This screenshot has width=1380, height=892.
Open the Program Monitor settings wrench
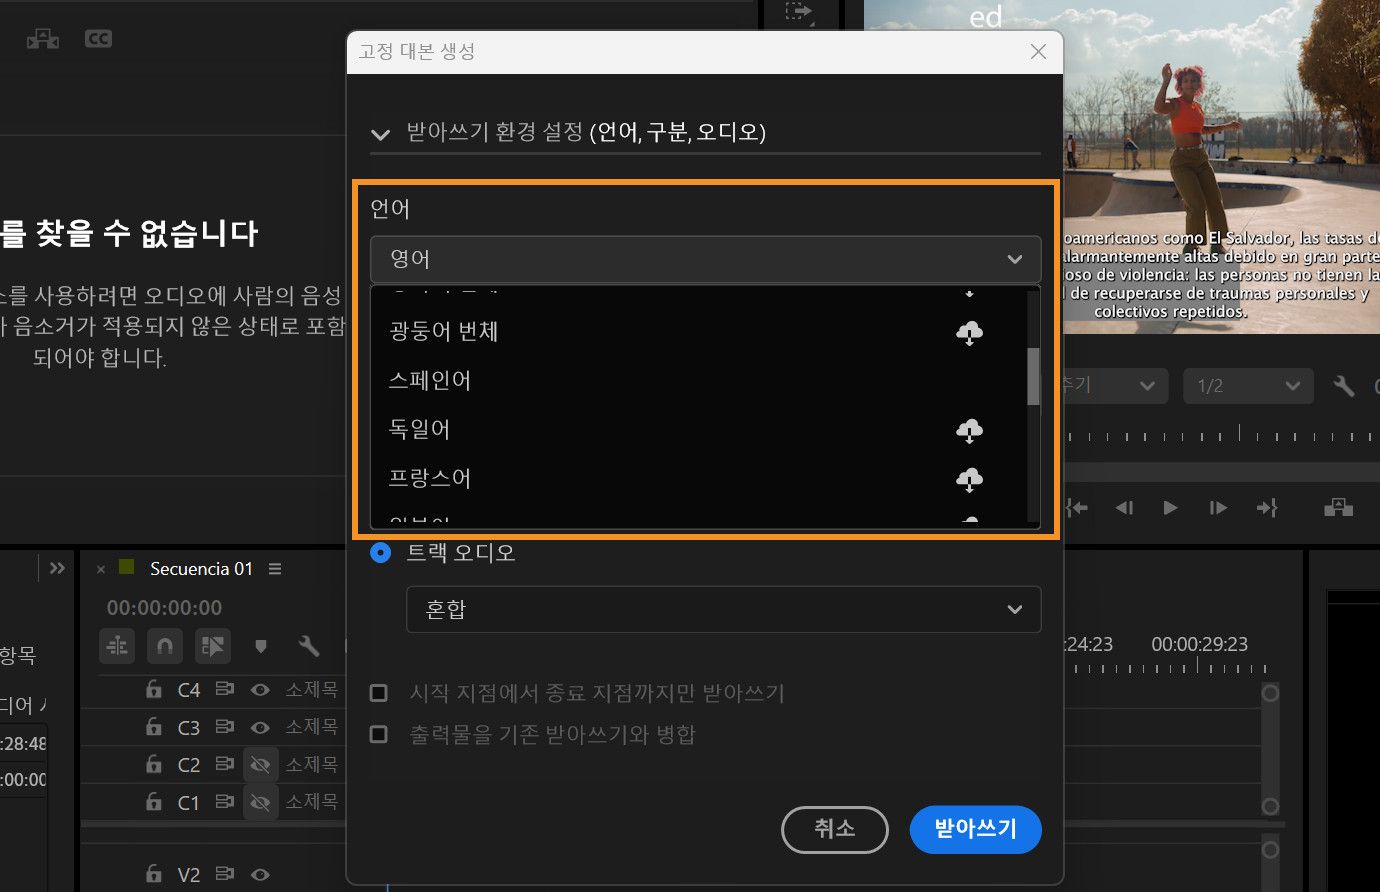1343,385
